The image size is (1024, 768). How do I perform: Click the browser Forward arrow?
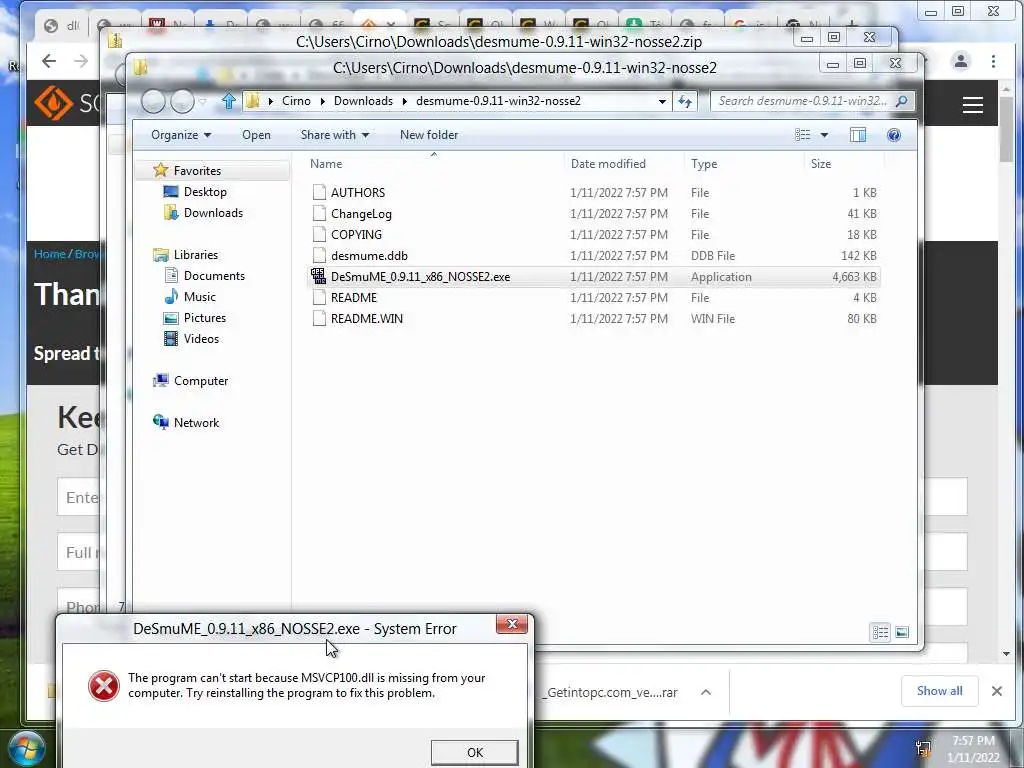point(81,61)
